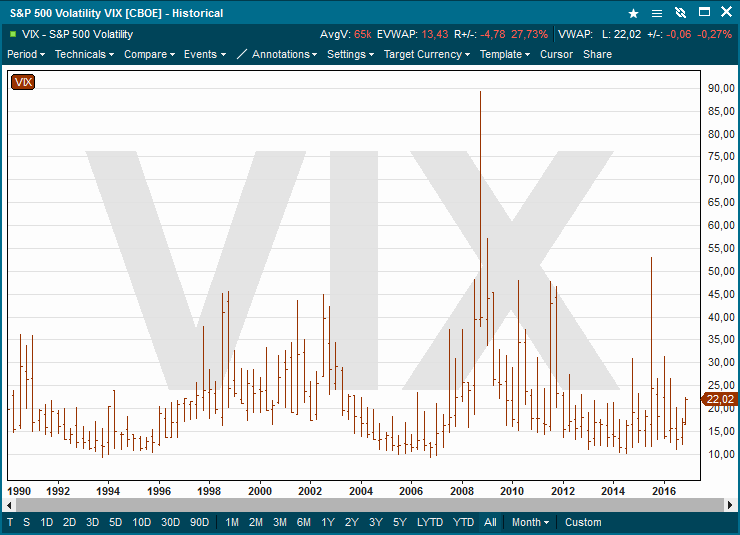Select the 1D time range
The image size is (740, 535).
click(47, 522)
